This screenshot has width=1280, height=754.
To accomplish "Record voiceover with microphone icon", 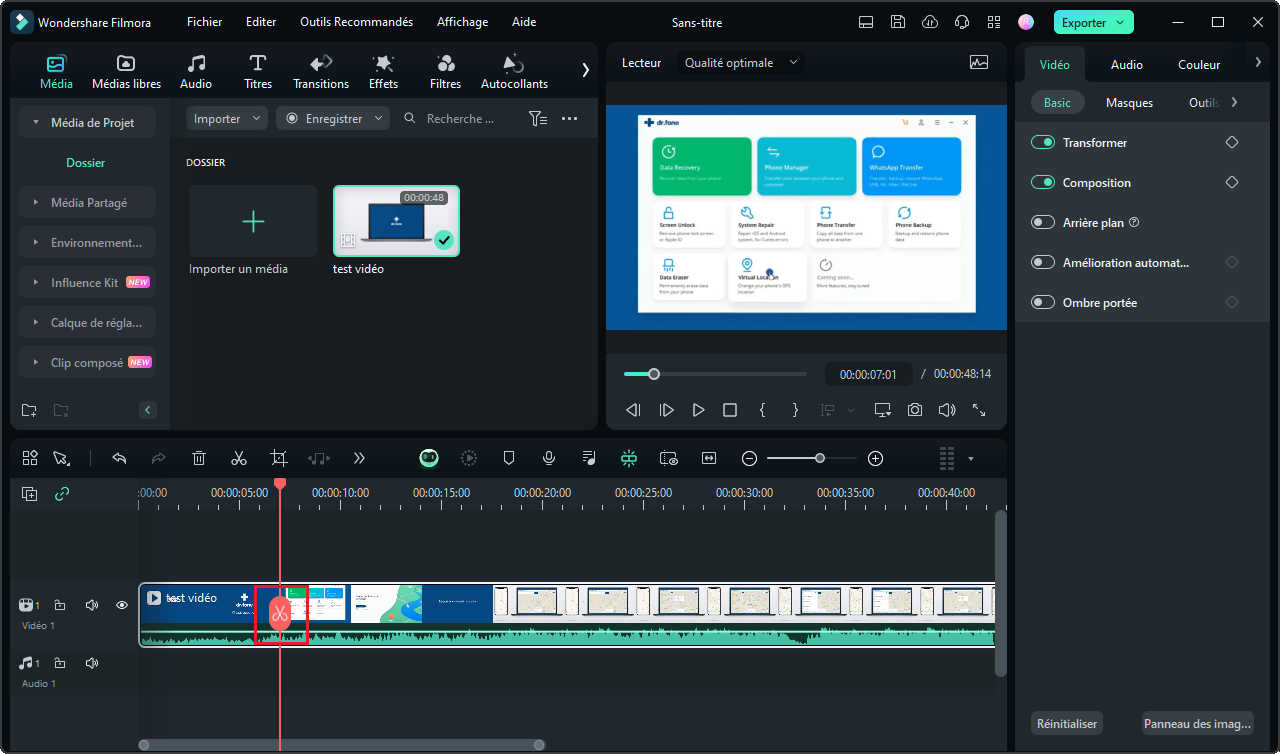I will 549,458.
